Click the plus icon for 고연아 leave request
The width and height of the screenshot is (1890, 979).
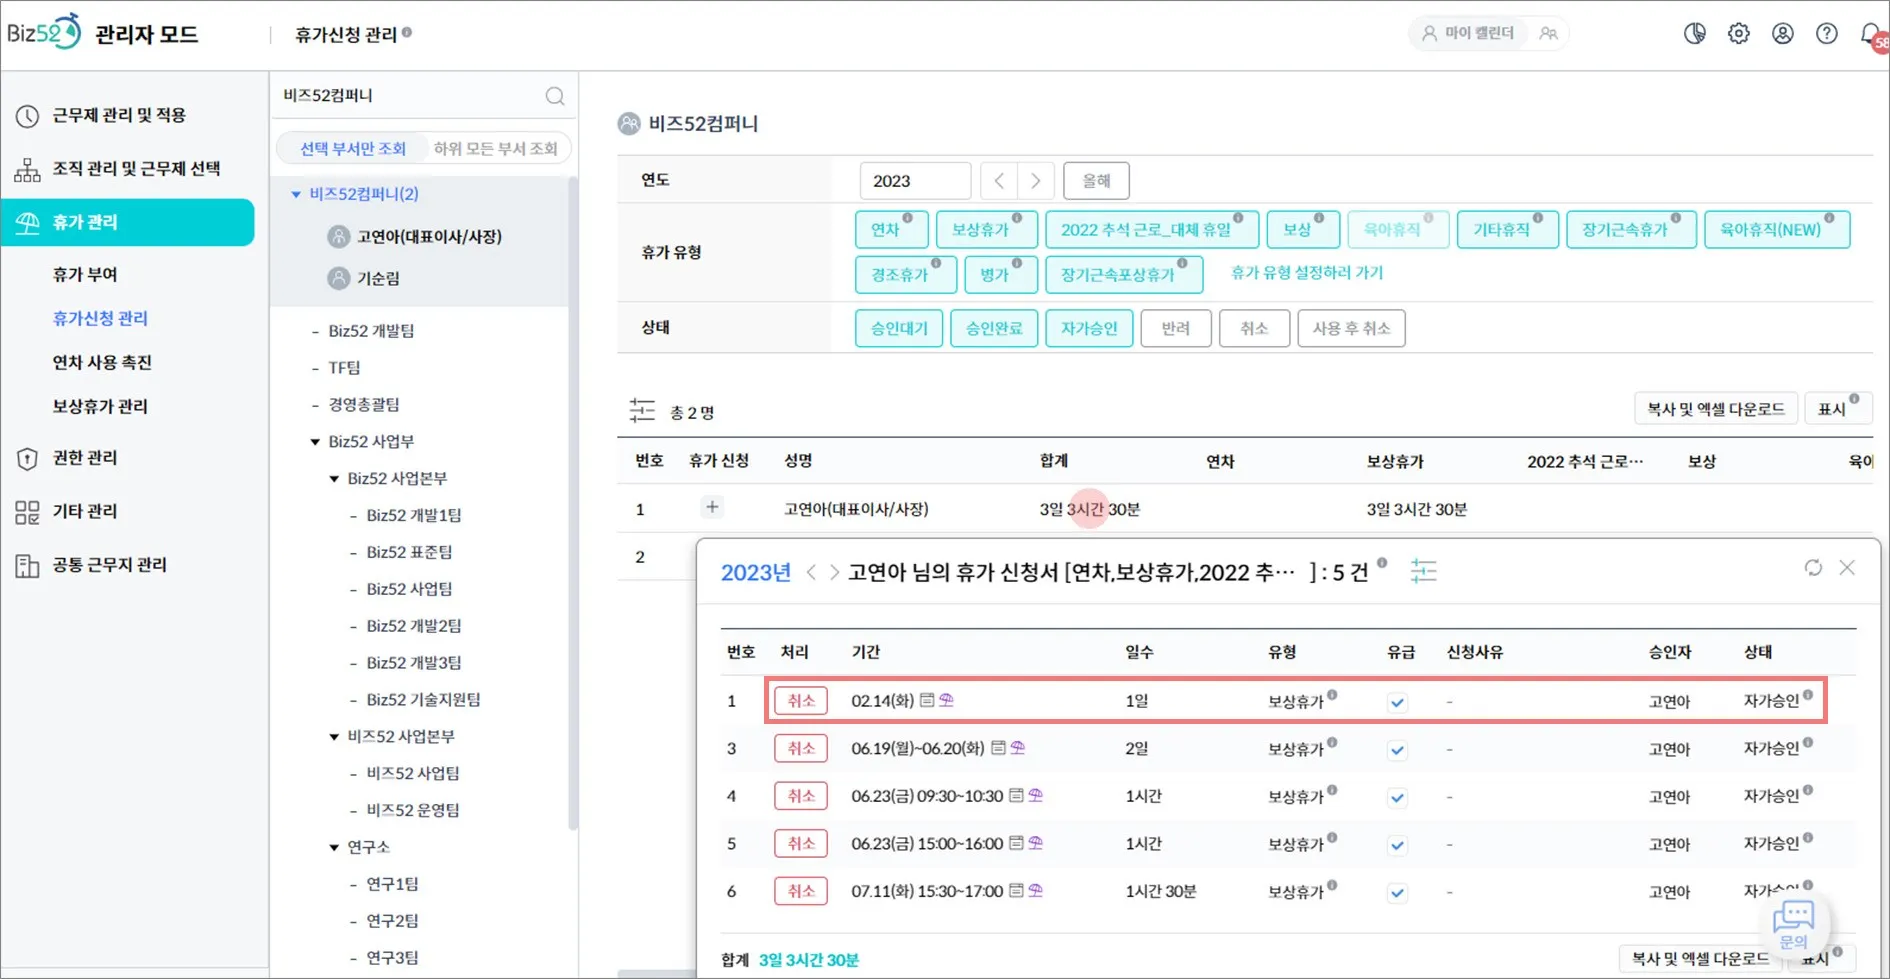click(712, 507)
